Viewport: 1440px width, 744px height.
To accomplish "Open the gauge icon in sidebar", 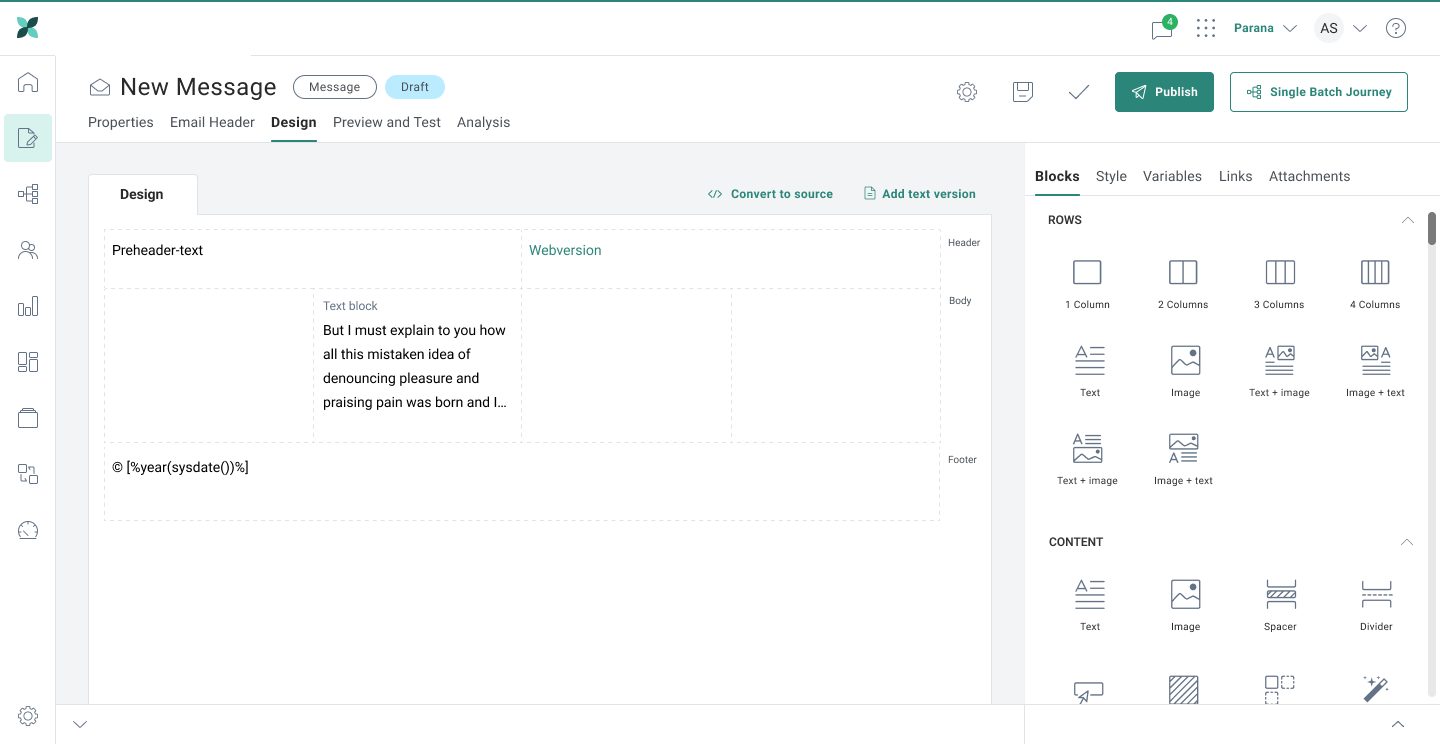I will [x=28, y=530].
